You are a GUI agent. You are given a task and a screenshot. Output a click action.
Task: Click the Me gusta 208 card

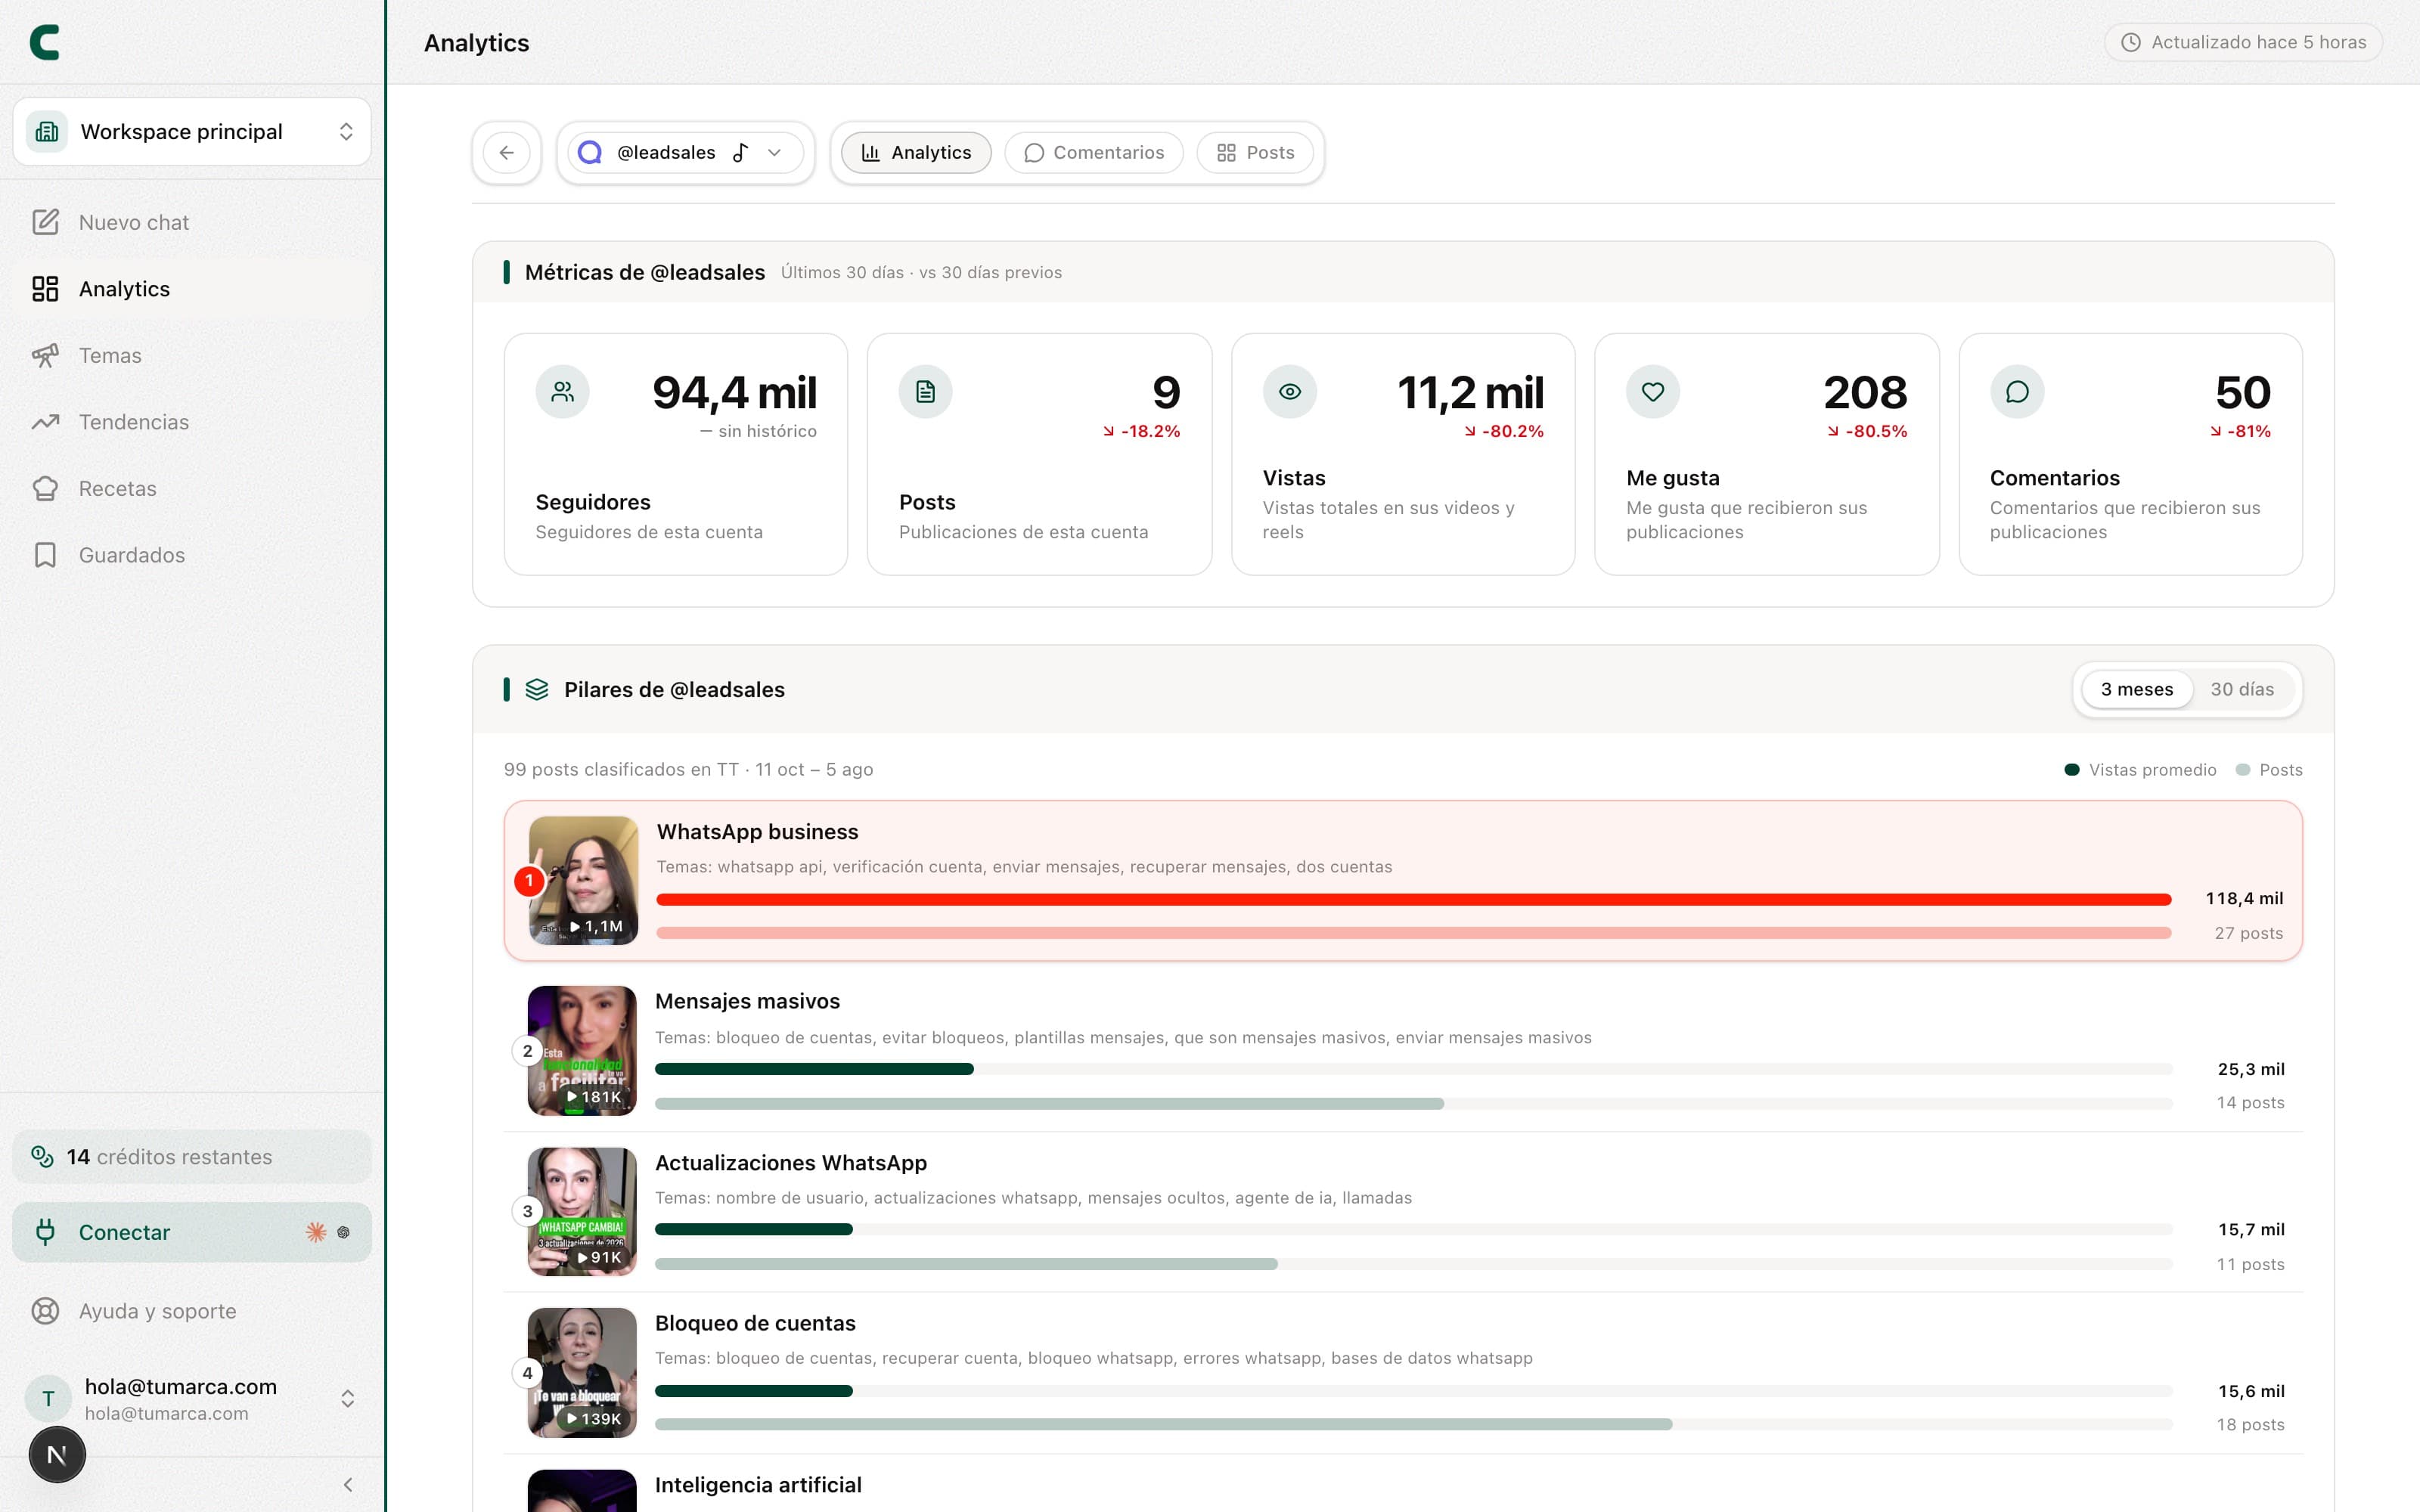pyautogui.click(x=1767, y=454)
